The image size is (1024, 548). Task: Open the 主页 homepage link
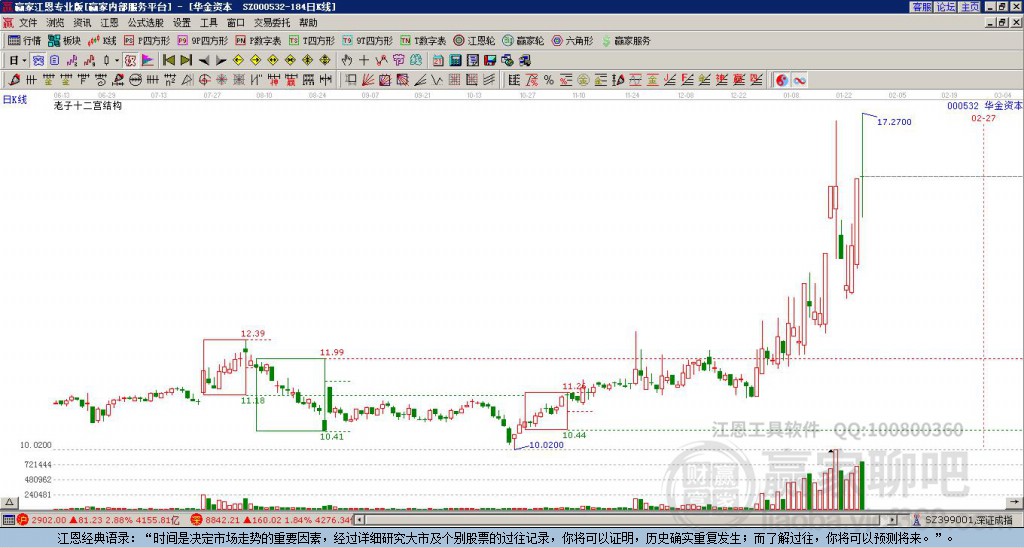[969, 7]
